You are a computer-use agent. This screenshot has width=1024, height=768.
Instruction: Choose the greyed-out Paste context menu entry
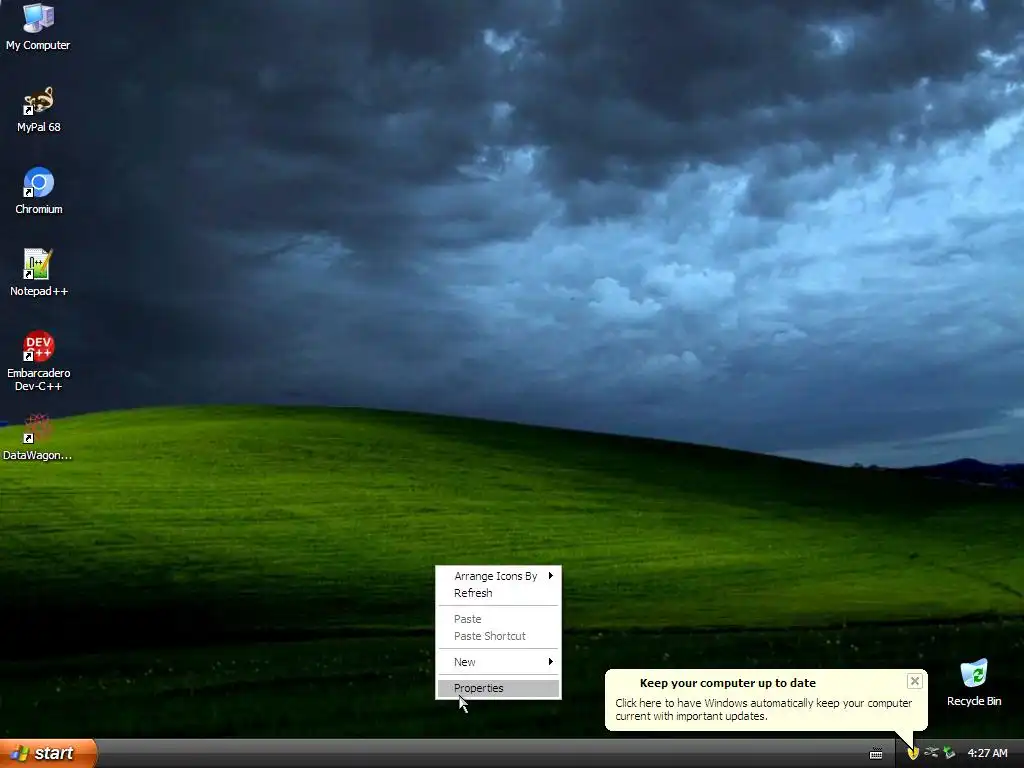pos(498,618)
